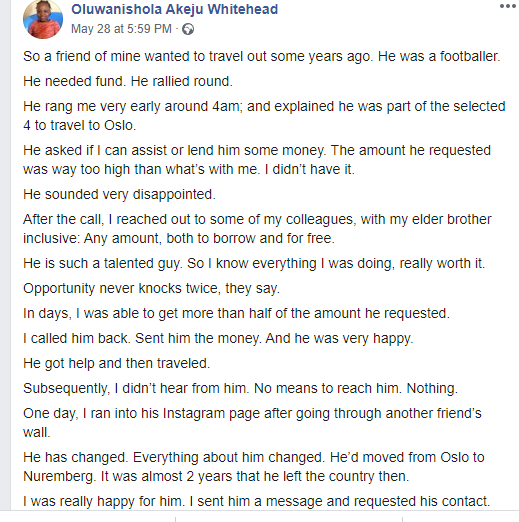Image resolution: width=519 pixels, height=522 pixels.
Task: Click 'He got help and then traveled.'
Action: click(116, 363)
